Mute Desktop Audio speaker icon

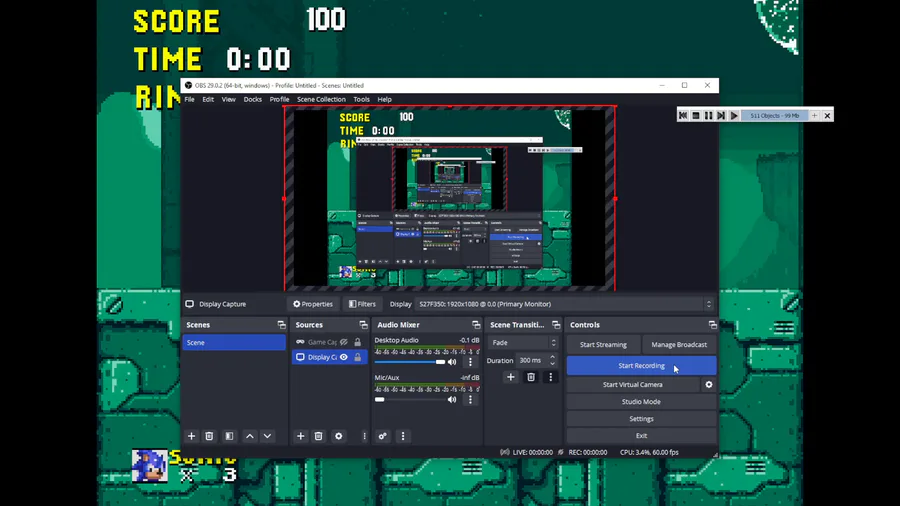coord(452,362)
